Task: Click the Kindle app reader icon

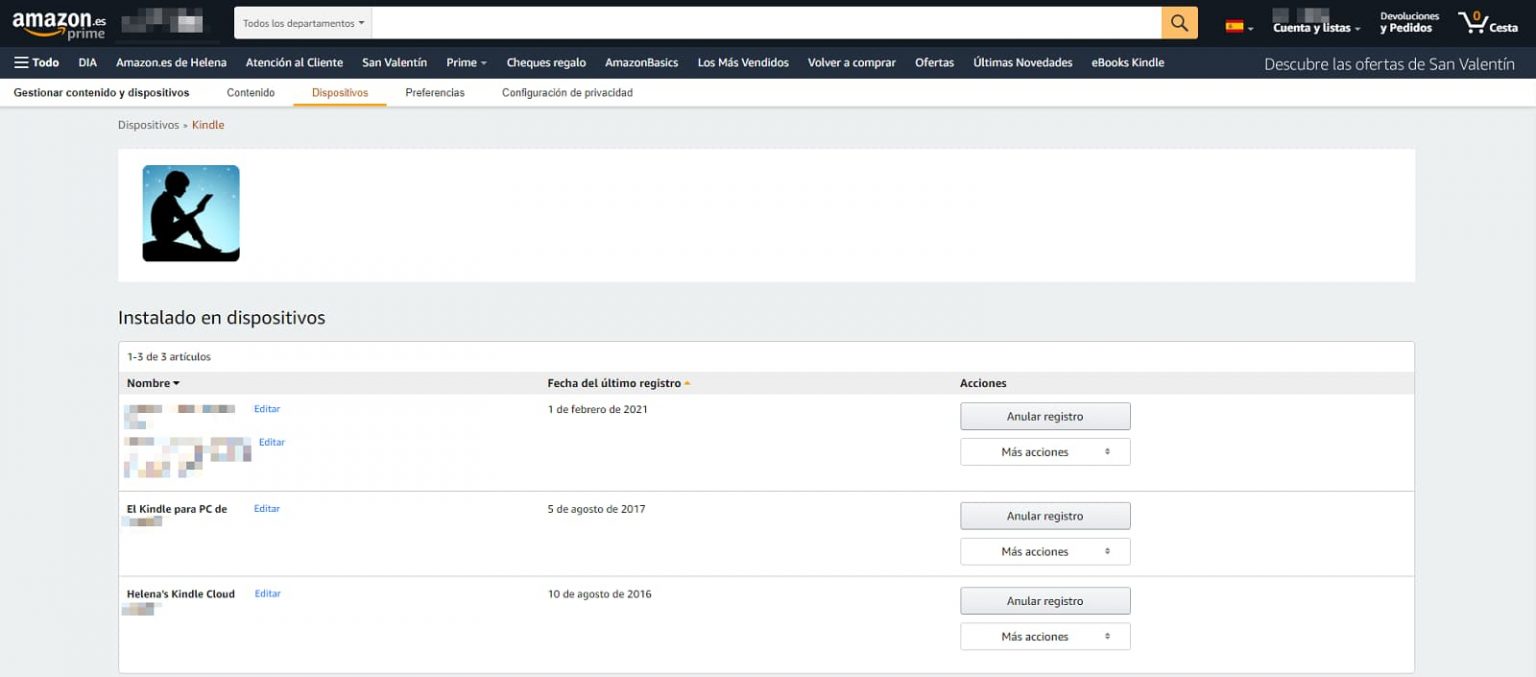Action: coord(190,212)
